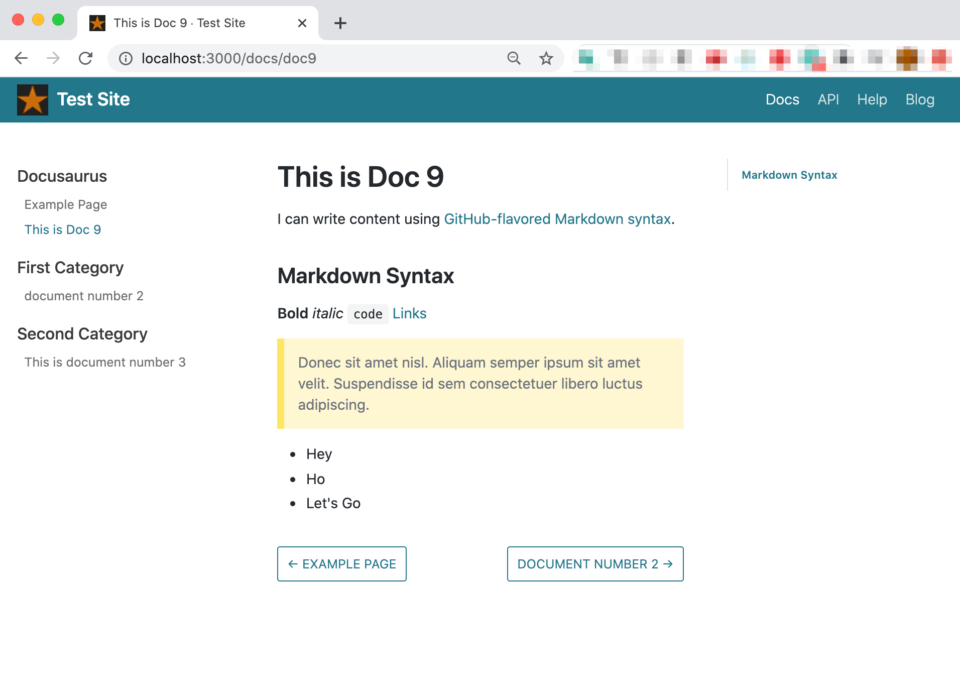Open the Help page
The image size is (960, 700).
871,99
